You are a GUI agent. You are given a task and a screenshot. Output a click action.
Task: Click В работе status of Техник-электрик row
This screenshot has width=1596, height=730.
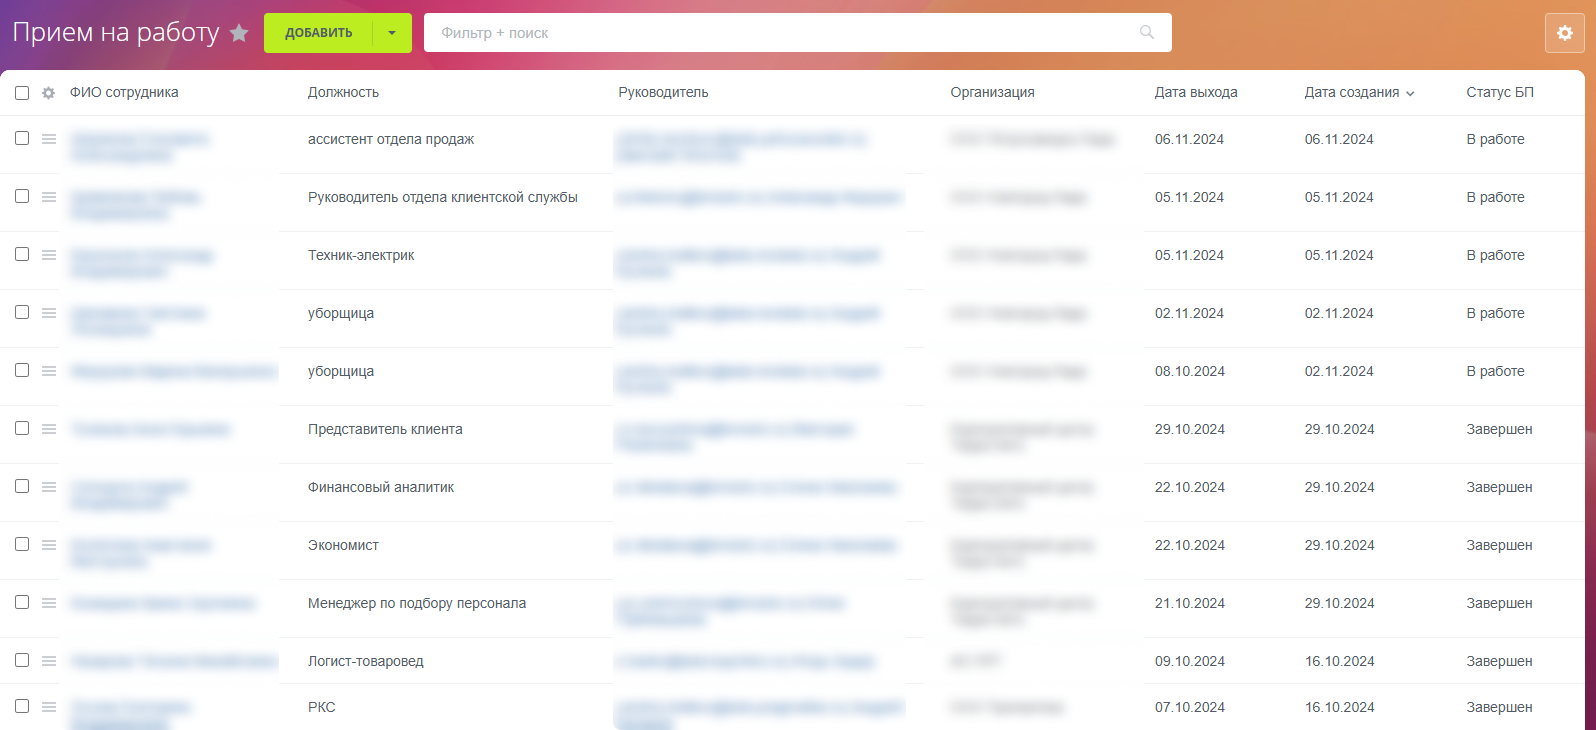tap(1495, 255)
